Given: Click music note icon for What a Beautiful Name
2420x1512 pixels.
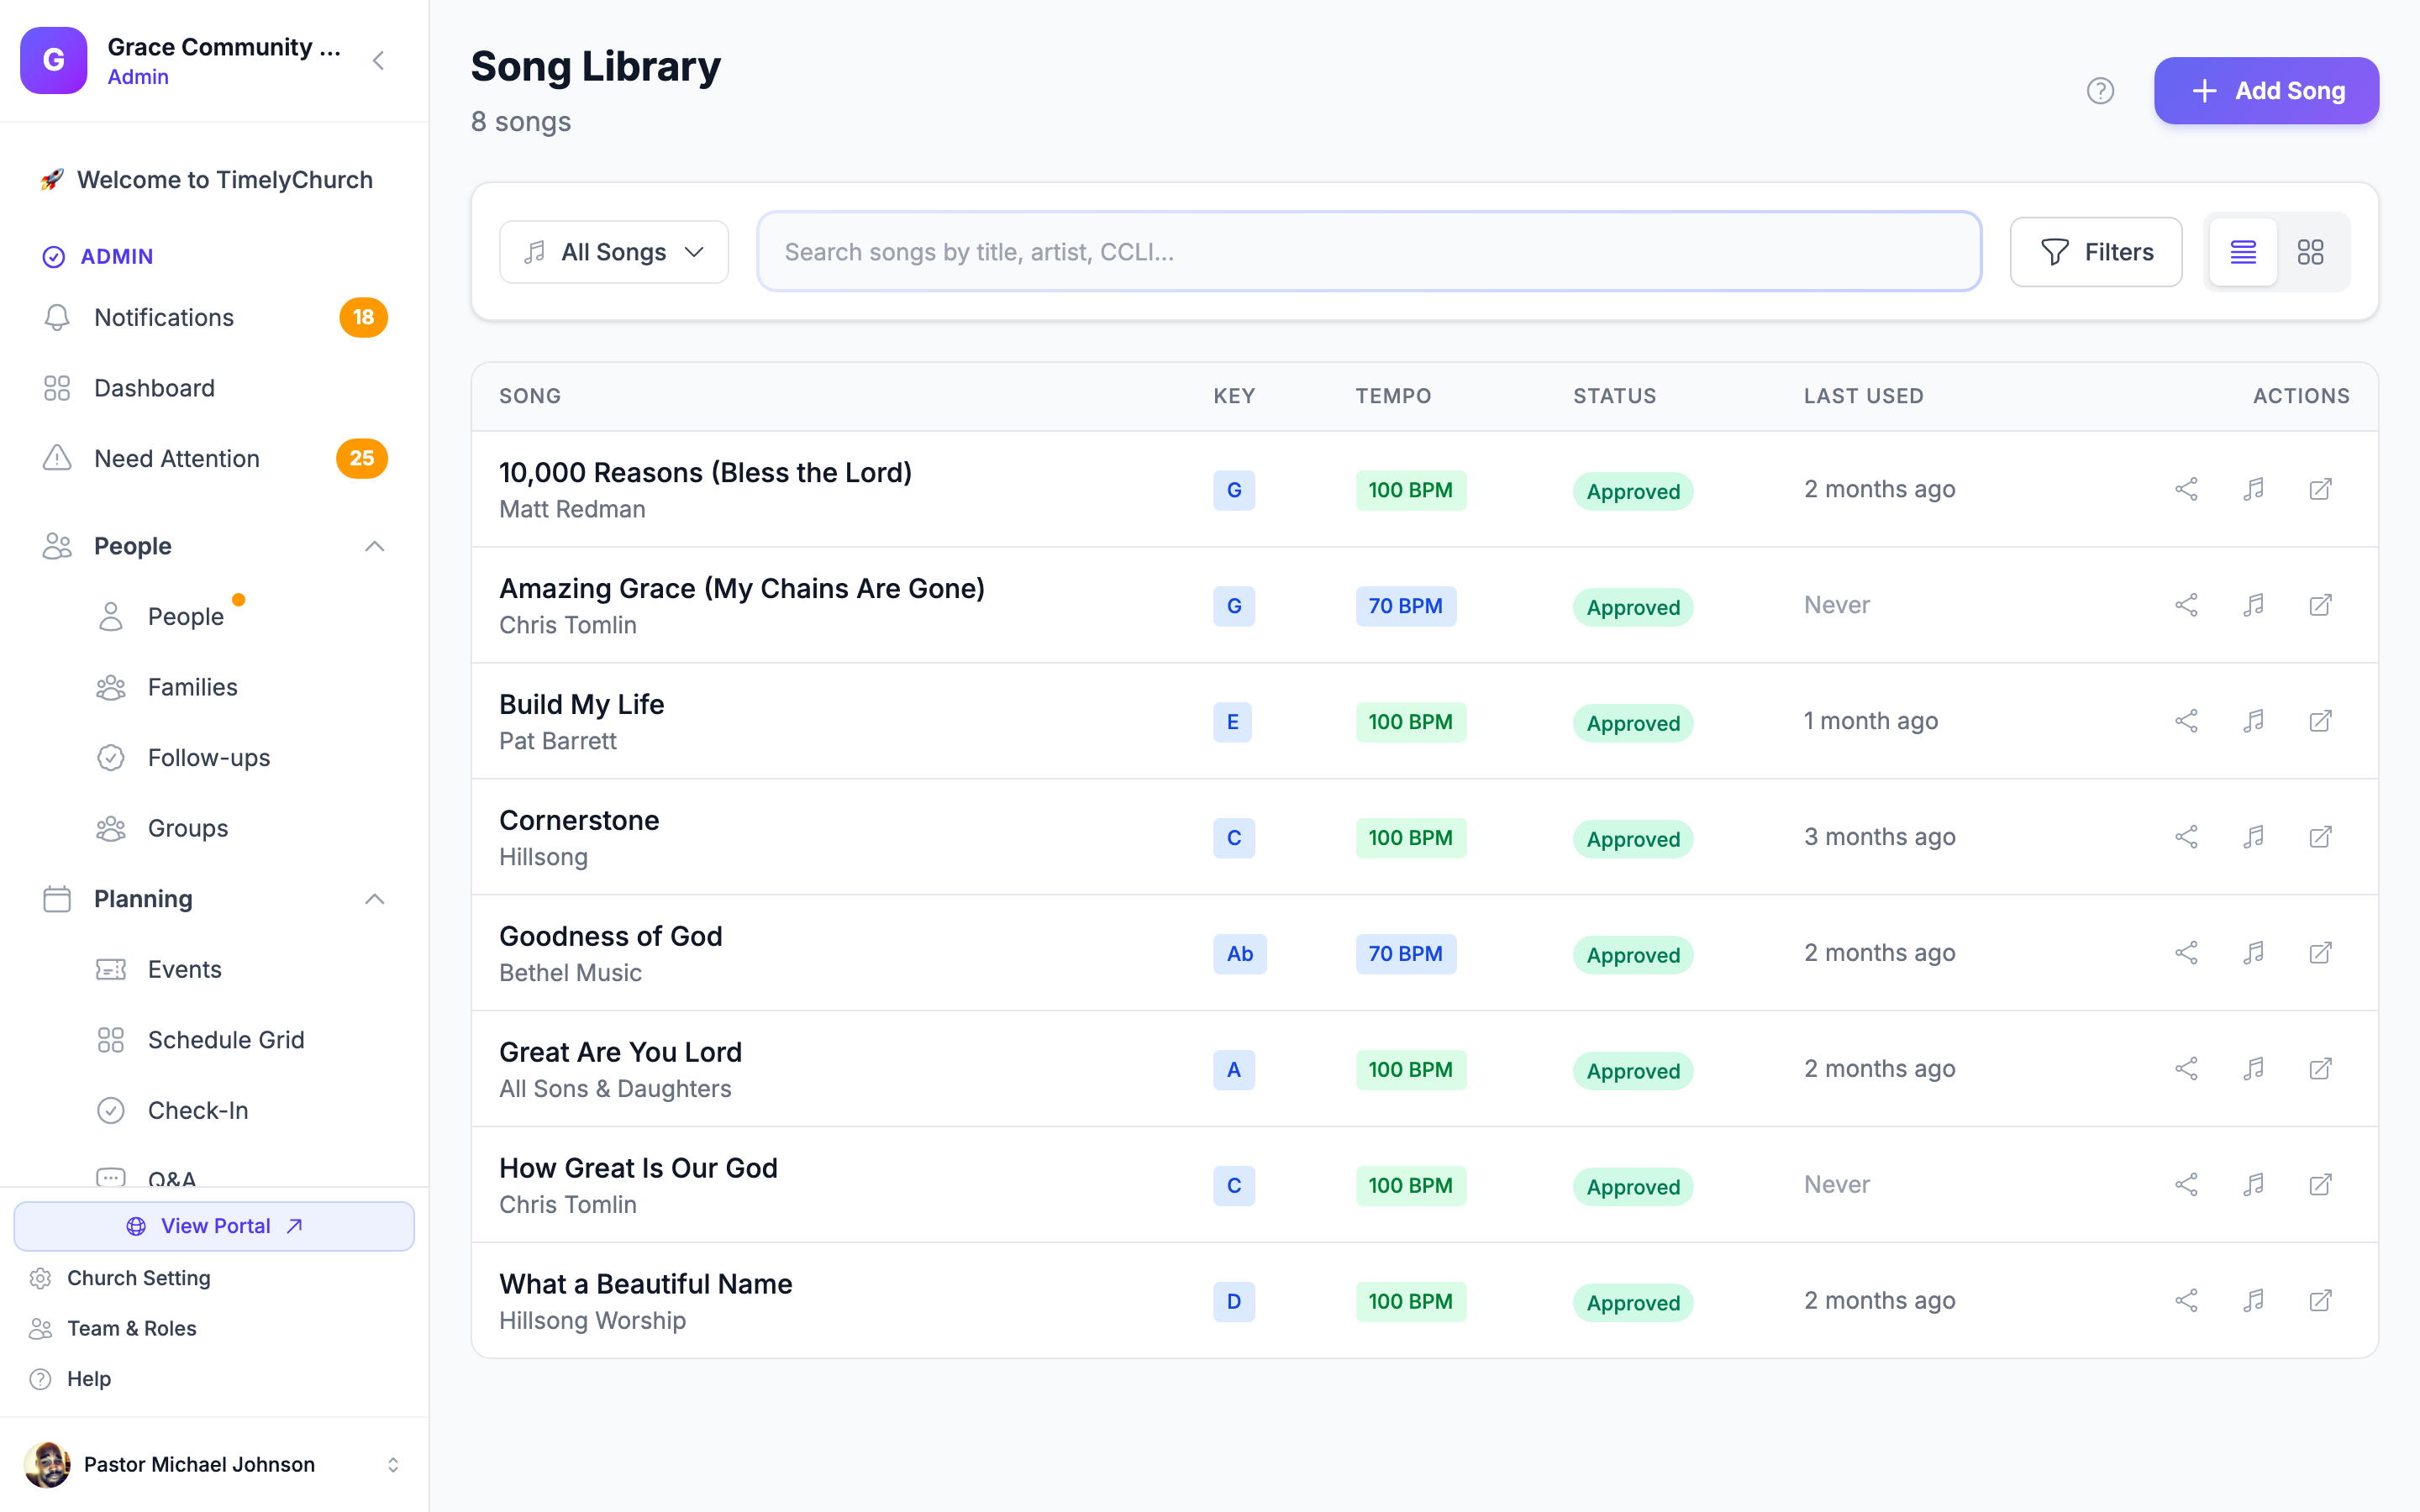Looking at the screenshot, I should pos(2253,1301).
